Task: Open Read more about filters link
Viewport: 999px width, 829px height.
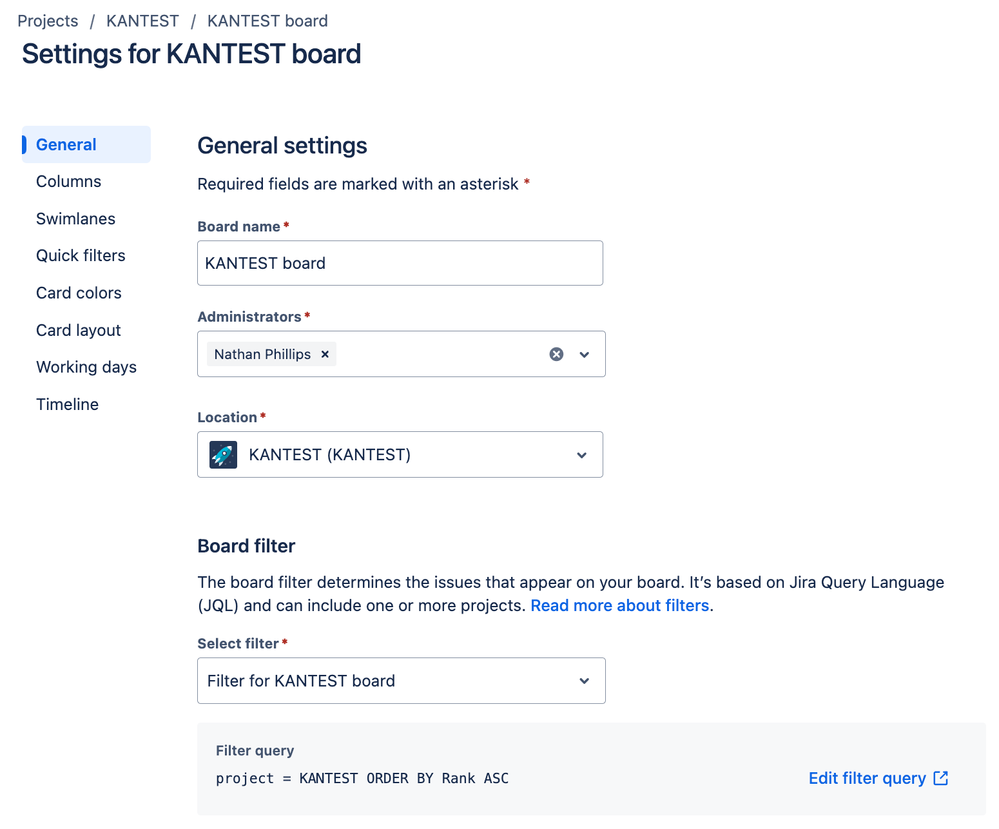Action: 620,605
